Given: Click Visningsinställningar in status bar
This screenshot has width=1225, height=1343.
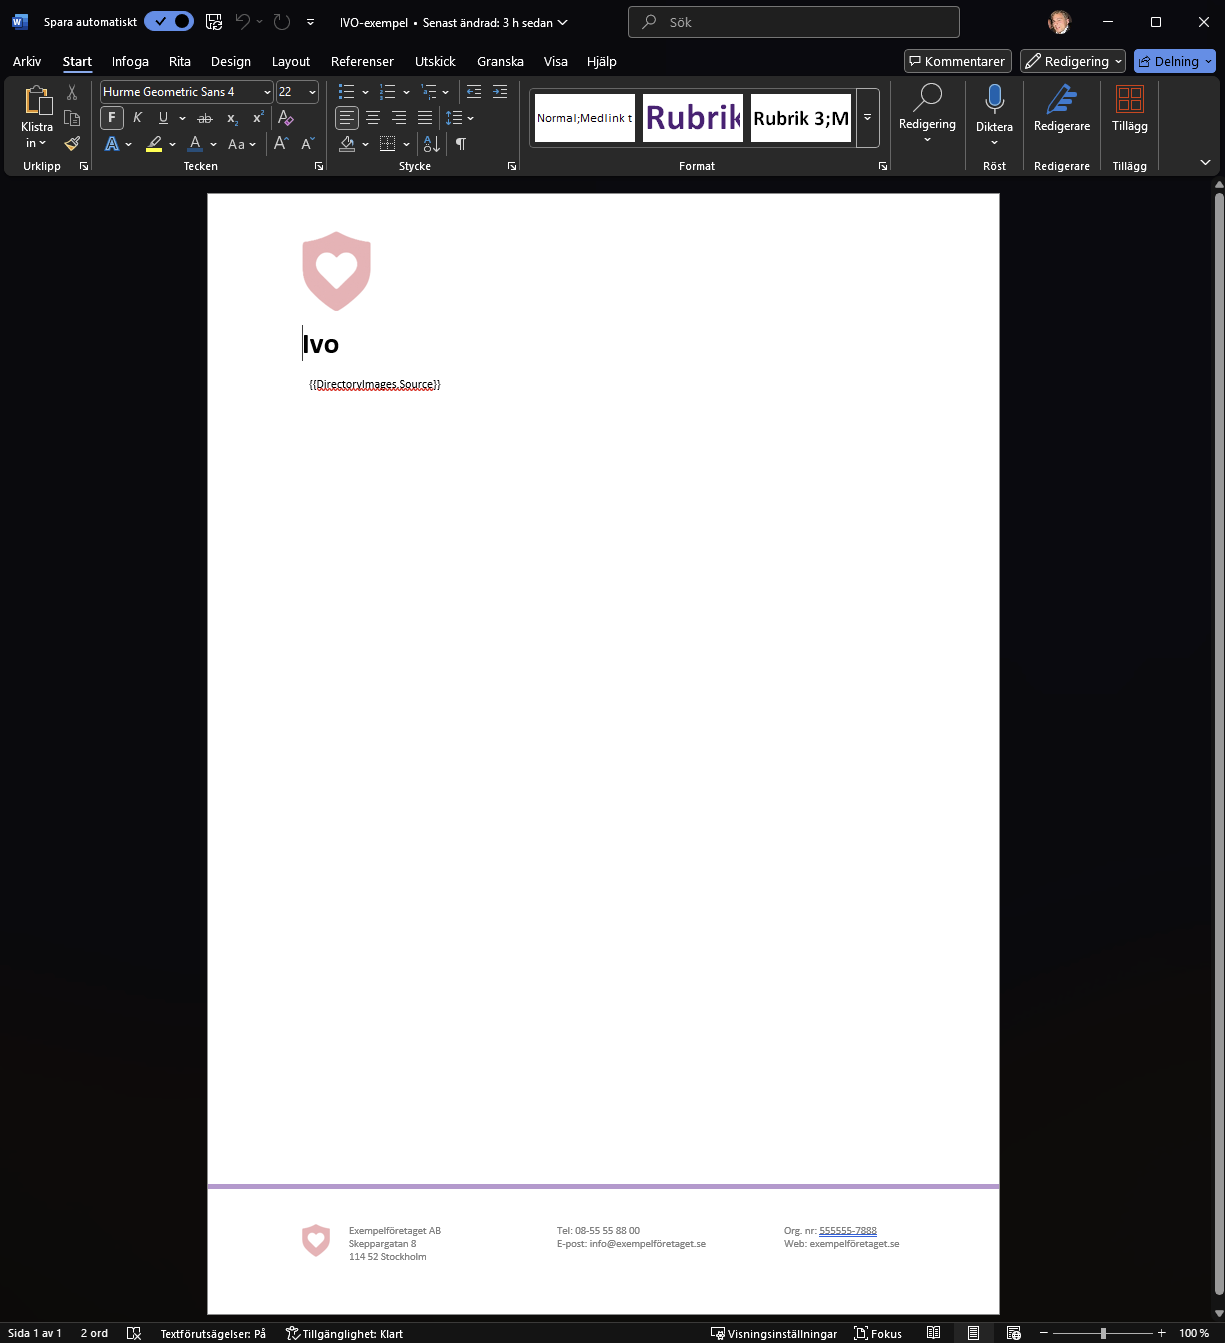Looking at the screenshot, I should 774,1333.
